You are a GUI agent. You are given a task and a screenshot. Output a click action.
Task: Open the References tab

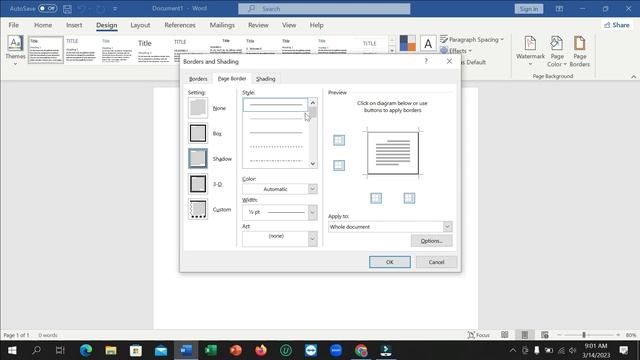tap(180, 25)
